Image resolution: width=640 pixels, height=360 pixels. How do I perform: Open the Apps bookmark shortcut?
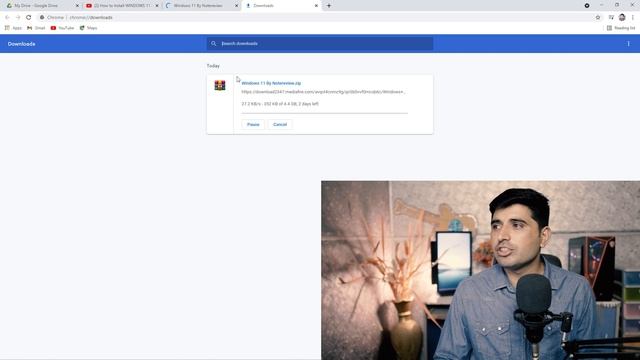point(13,28)
